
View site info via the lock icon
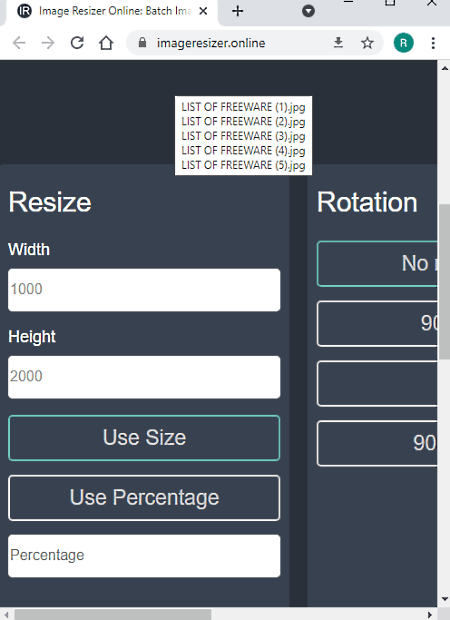click(142, 43)
